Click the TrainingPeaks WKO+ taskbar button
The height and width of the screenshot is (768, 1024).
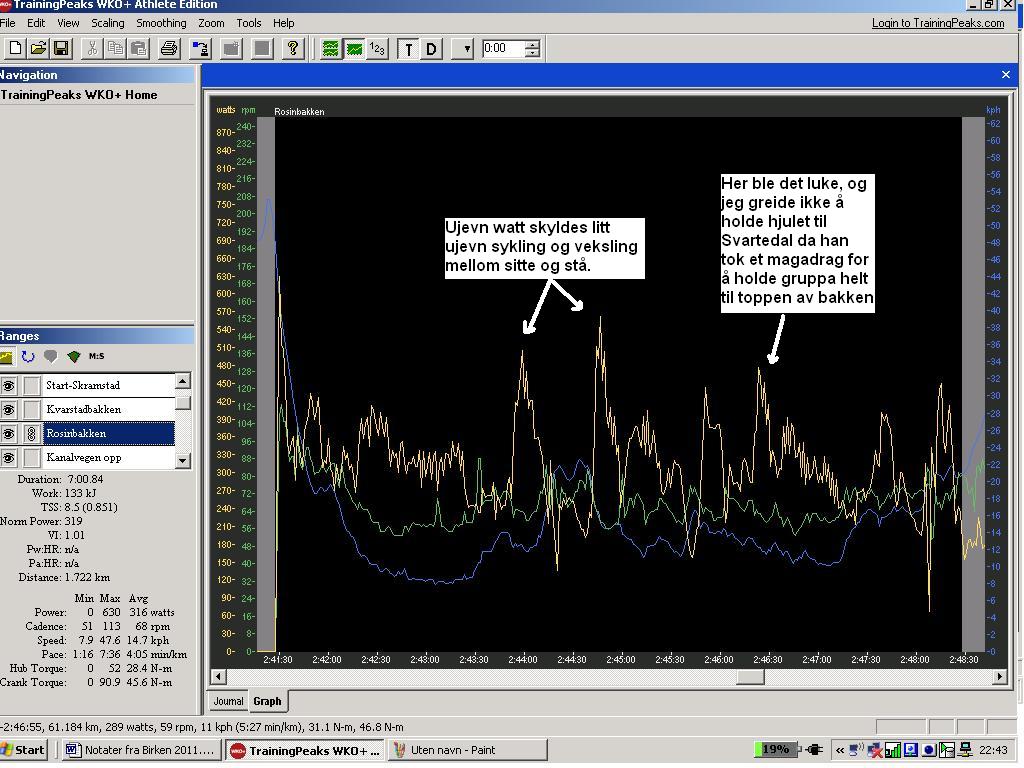[x=305, y=750]
